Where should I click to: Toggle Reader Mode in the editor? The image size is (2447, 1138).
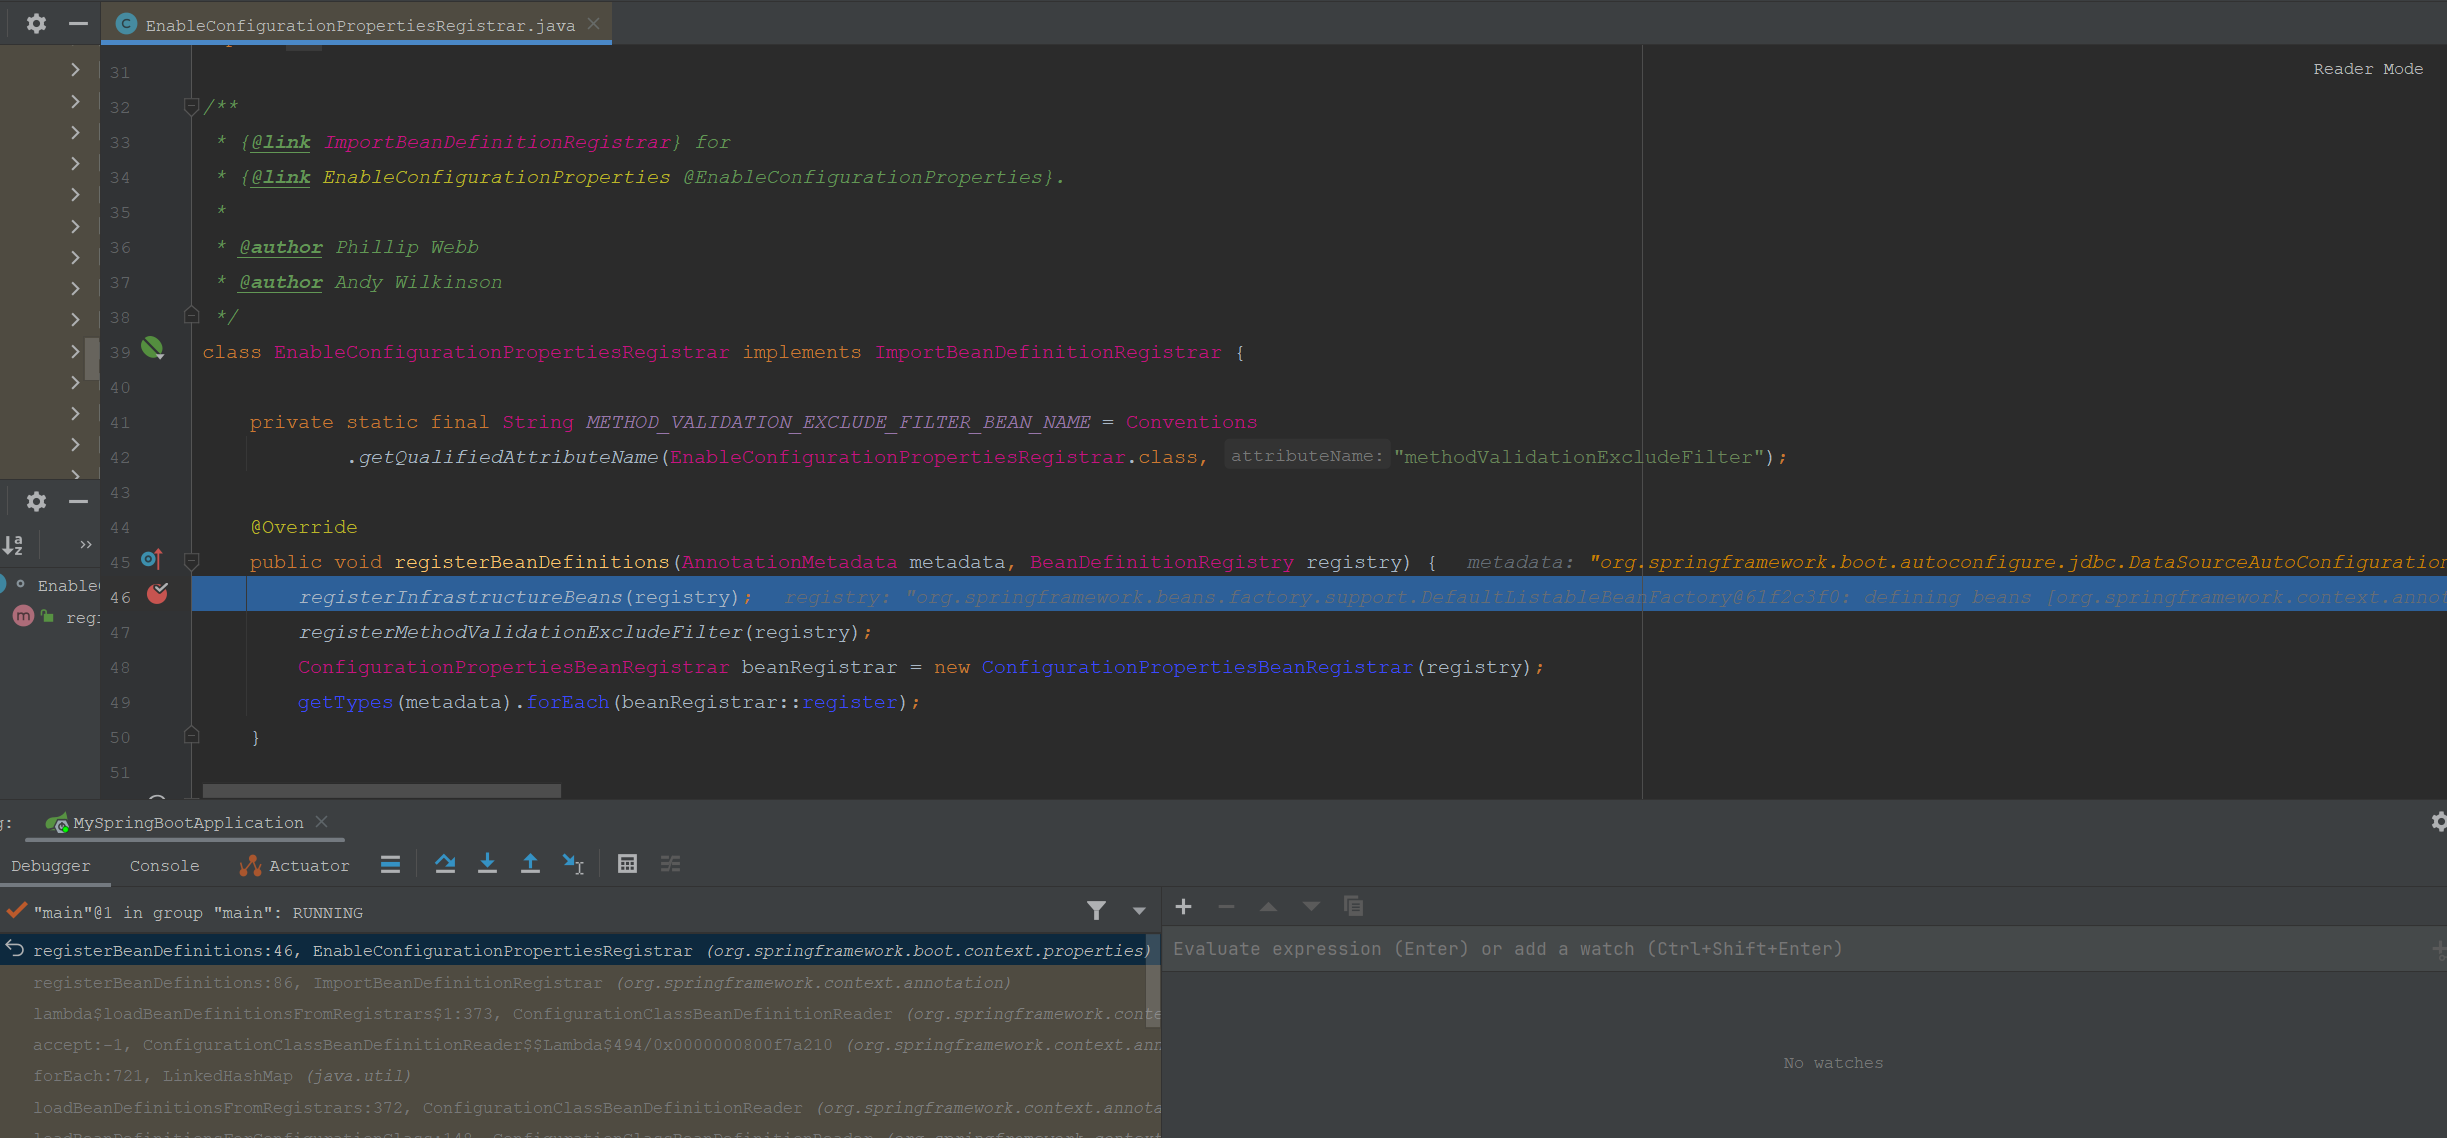pyautogui.click(x=2367, y=69)
